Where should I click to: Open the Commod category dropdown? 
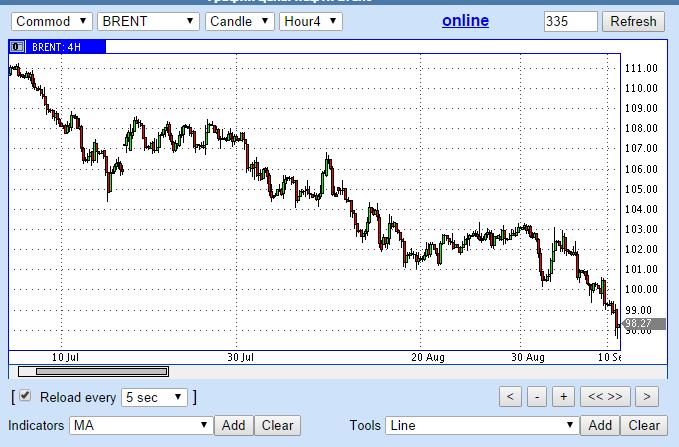pyautogui.click(x=52, y=21)
